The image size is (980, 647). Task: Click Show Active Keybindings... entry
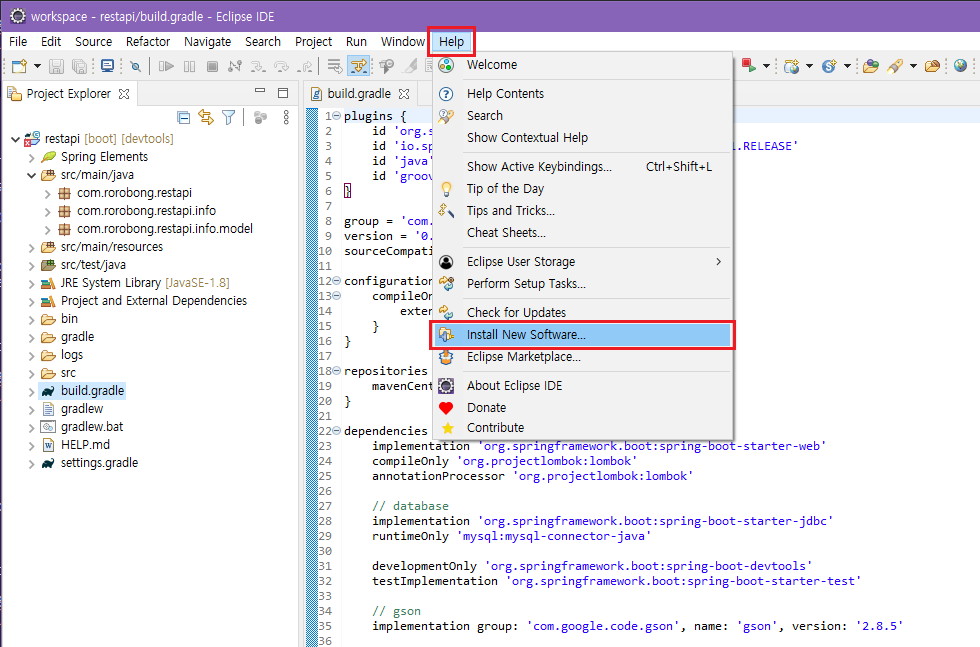click(x=582, y=167)
